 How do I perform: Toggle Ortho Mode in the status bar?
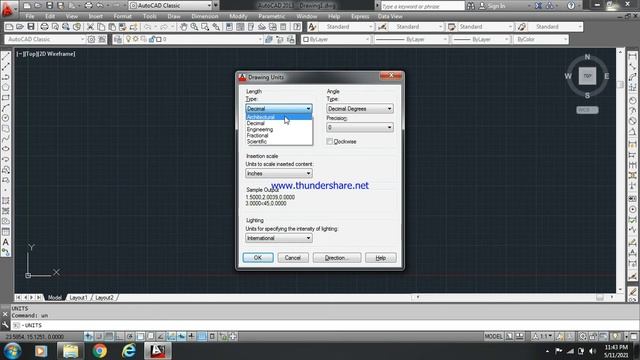tap(119, 336)
